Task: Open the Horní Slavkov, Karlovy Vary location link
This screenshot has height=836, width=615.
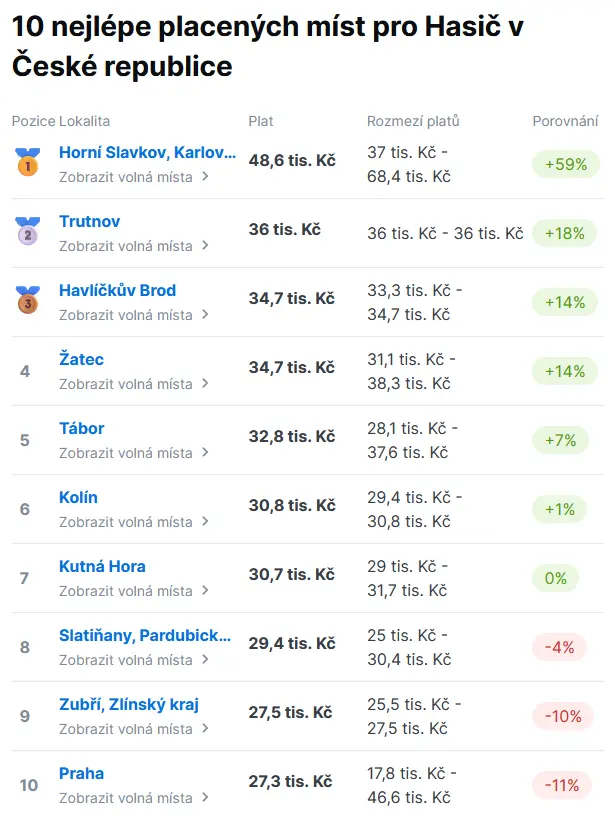Action: coord(147,153)
